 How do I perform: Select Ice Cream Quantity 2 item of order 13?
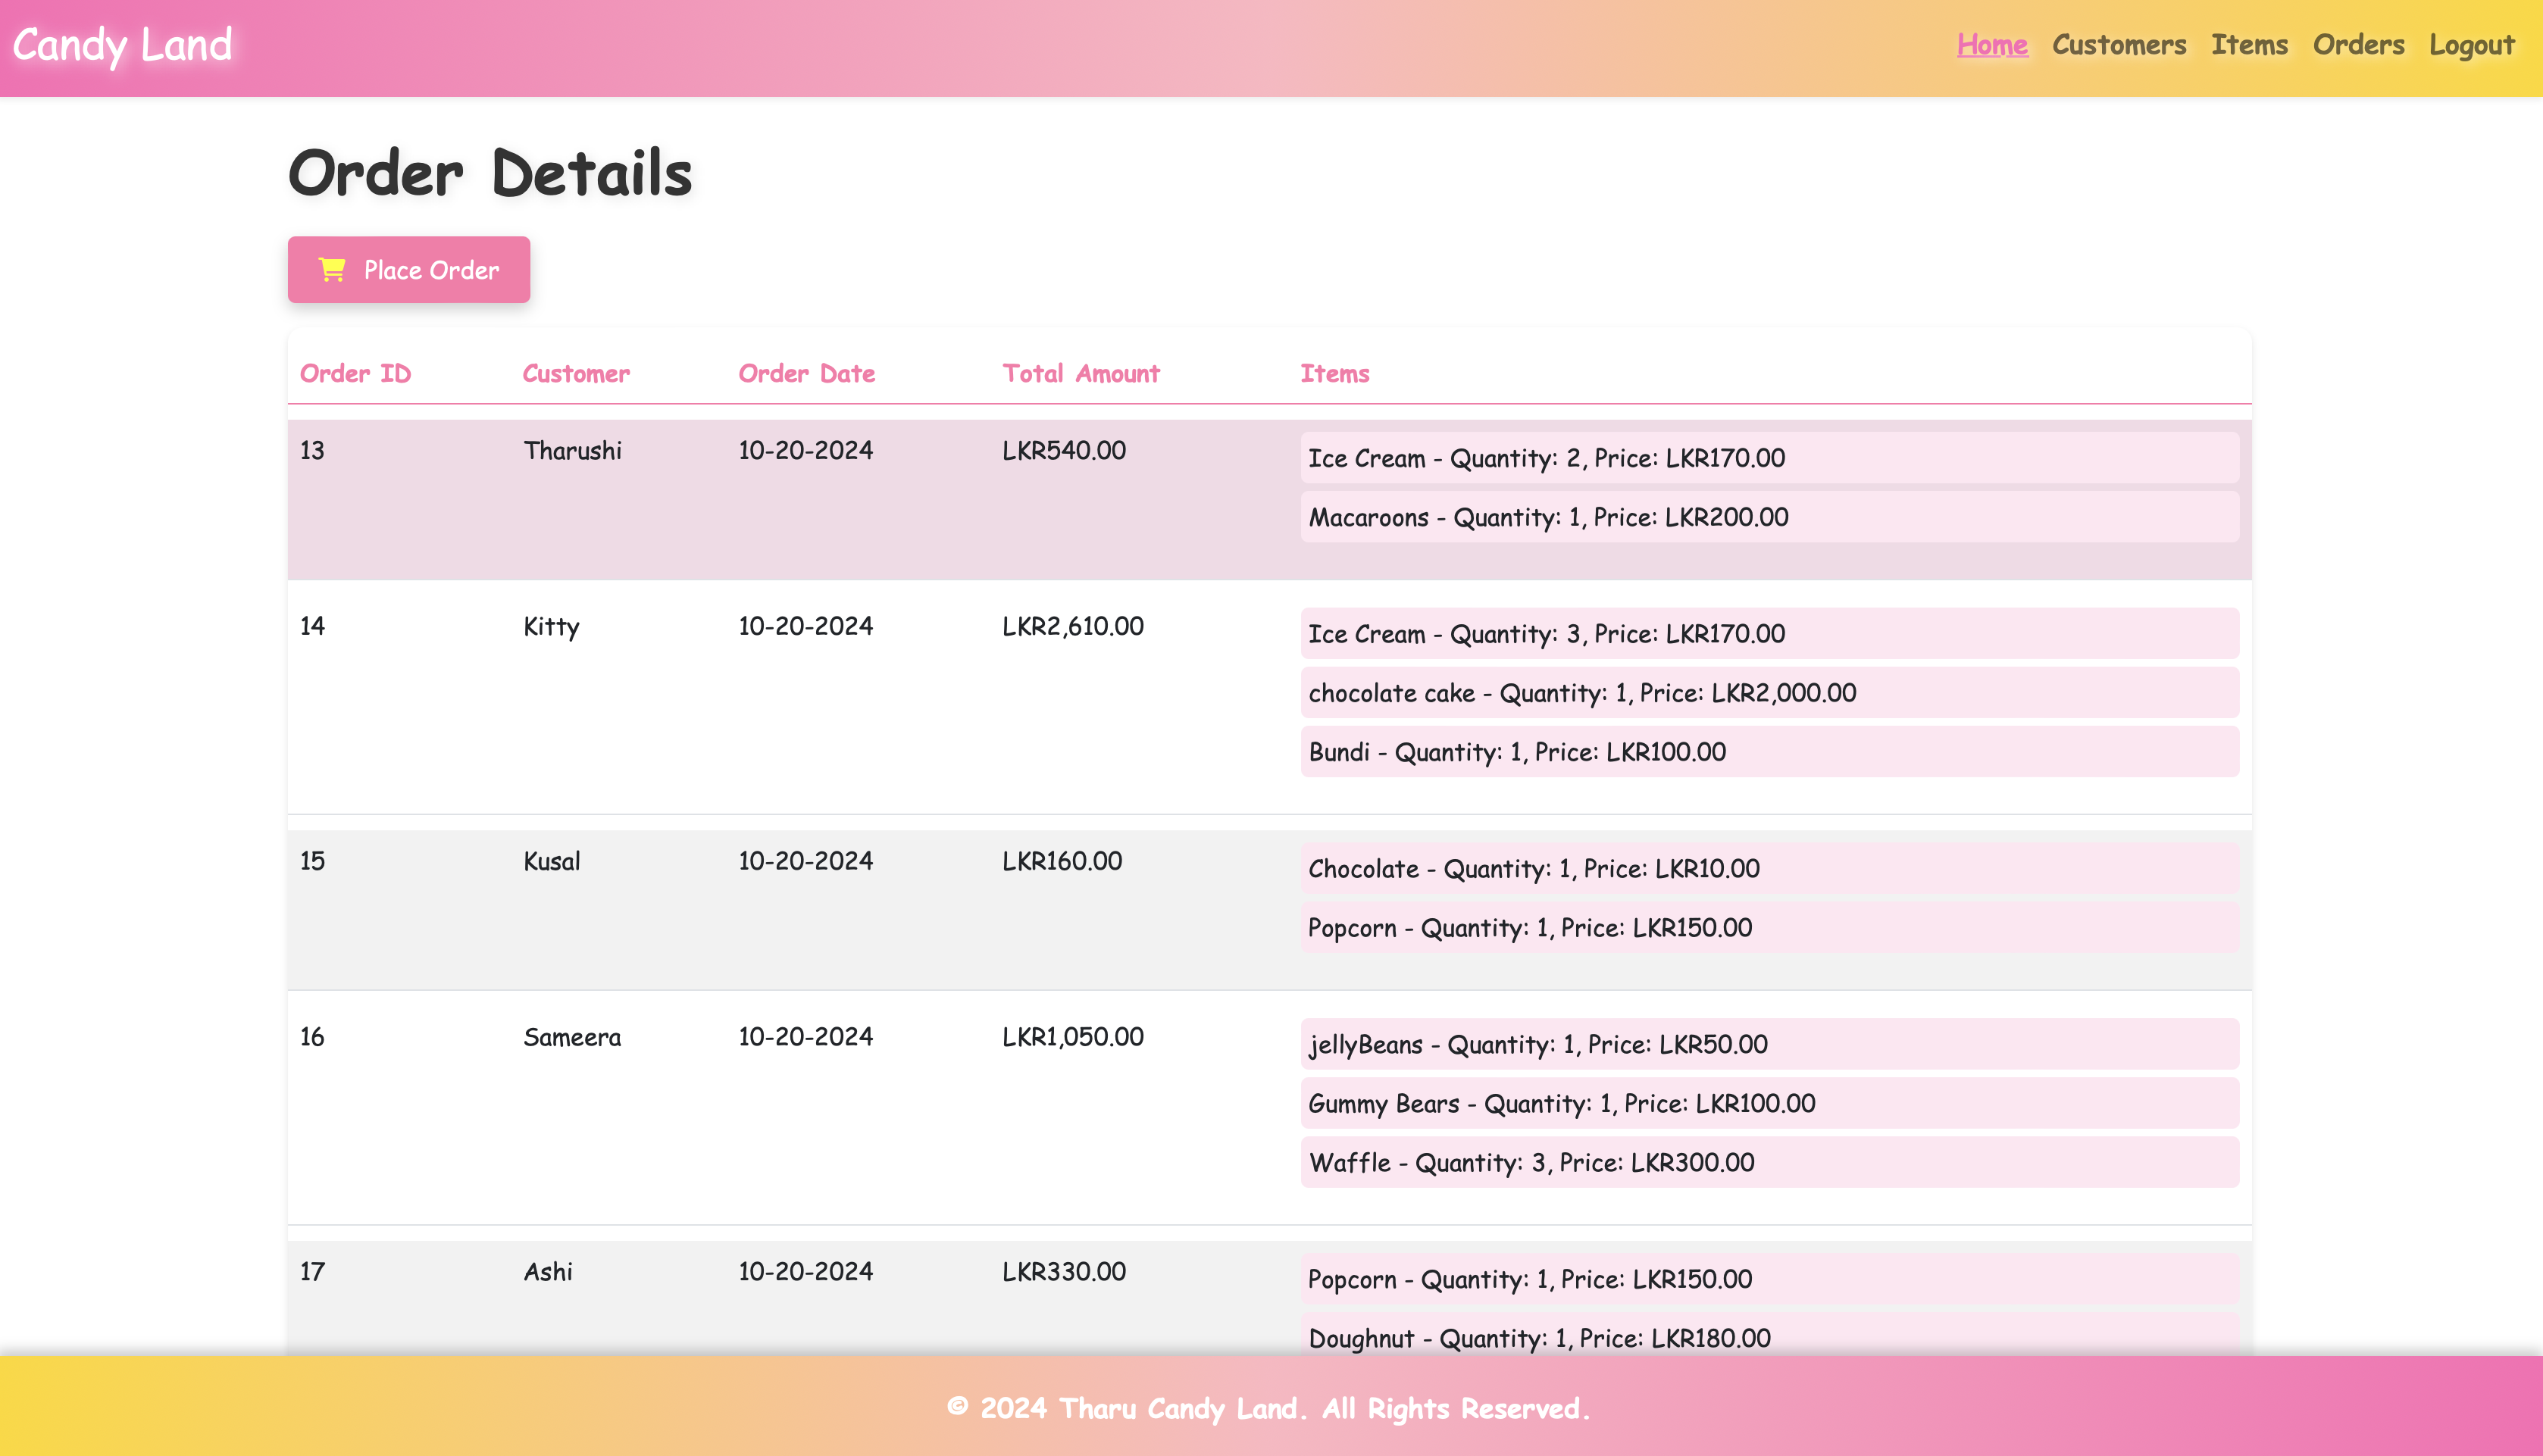click(1769, 457)
